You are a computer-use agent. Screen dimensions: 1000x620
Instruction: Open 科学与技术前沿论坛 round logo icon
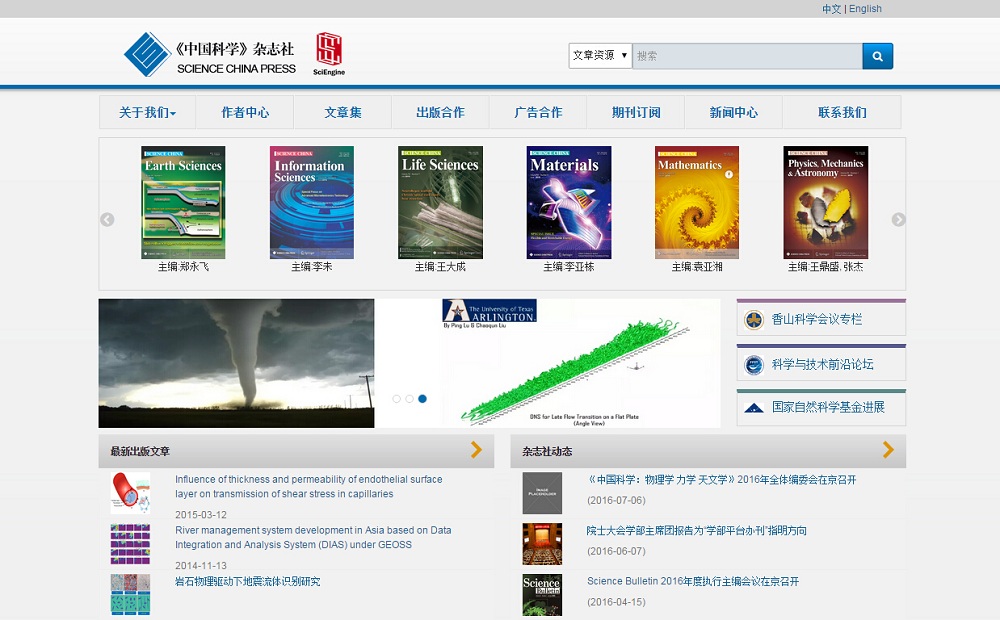(754, 365)
